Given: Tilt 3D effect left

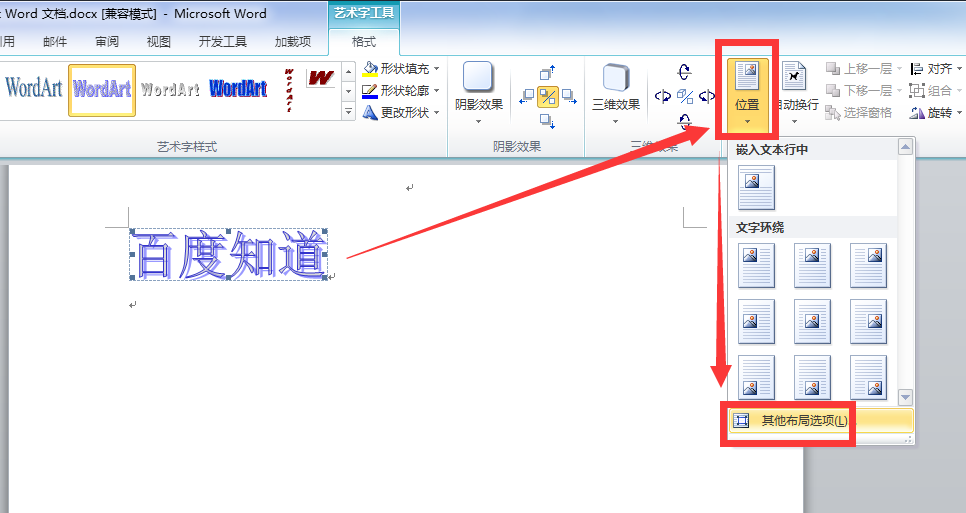Looking at the screenshot, I should 662,96.
